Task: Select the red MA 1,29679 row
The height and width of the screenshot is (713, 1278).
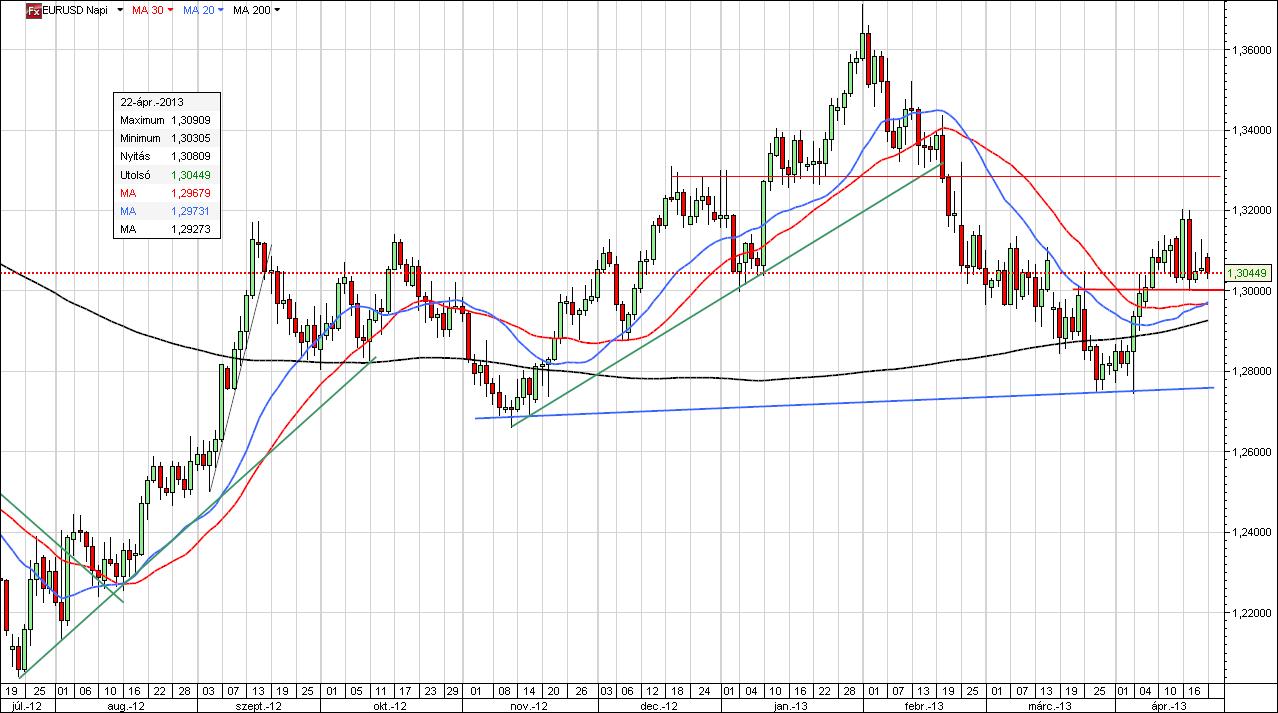Action: (x=165, y=192)
